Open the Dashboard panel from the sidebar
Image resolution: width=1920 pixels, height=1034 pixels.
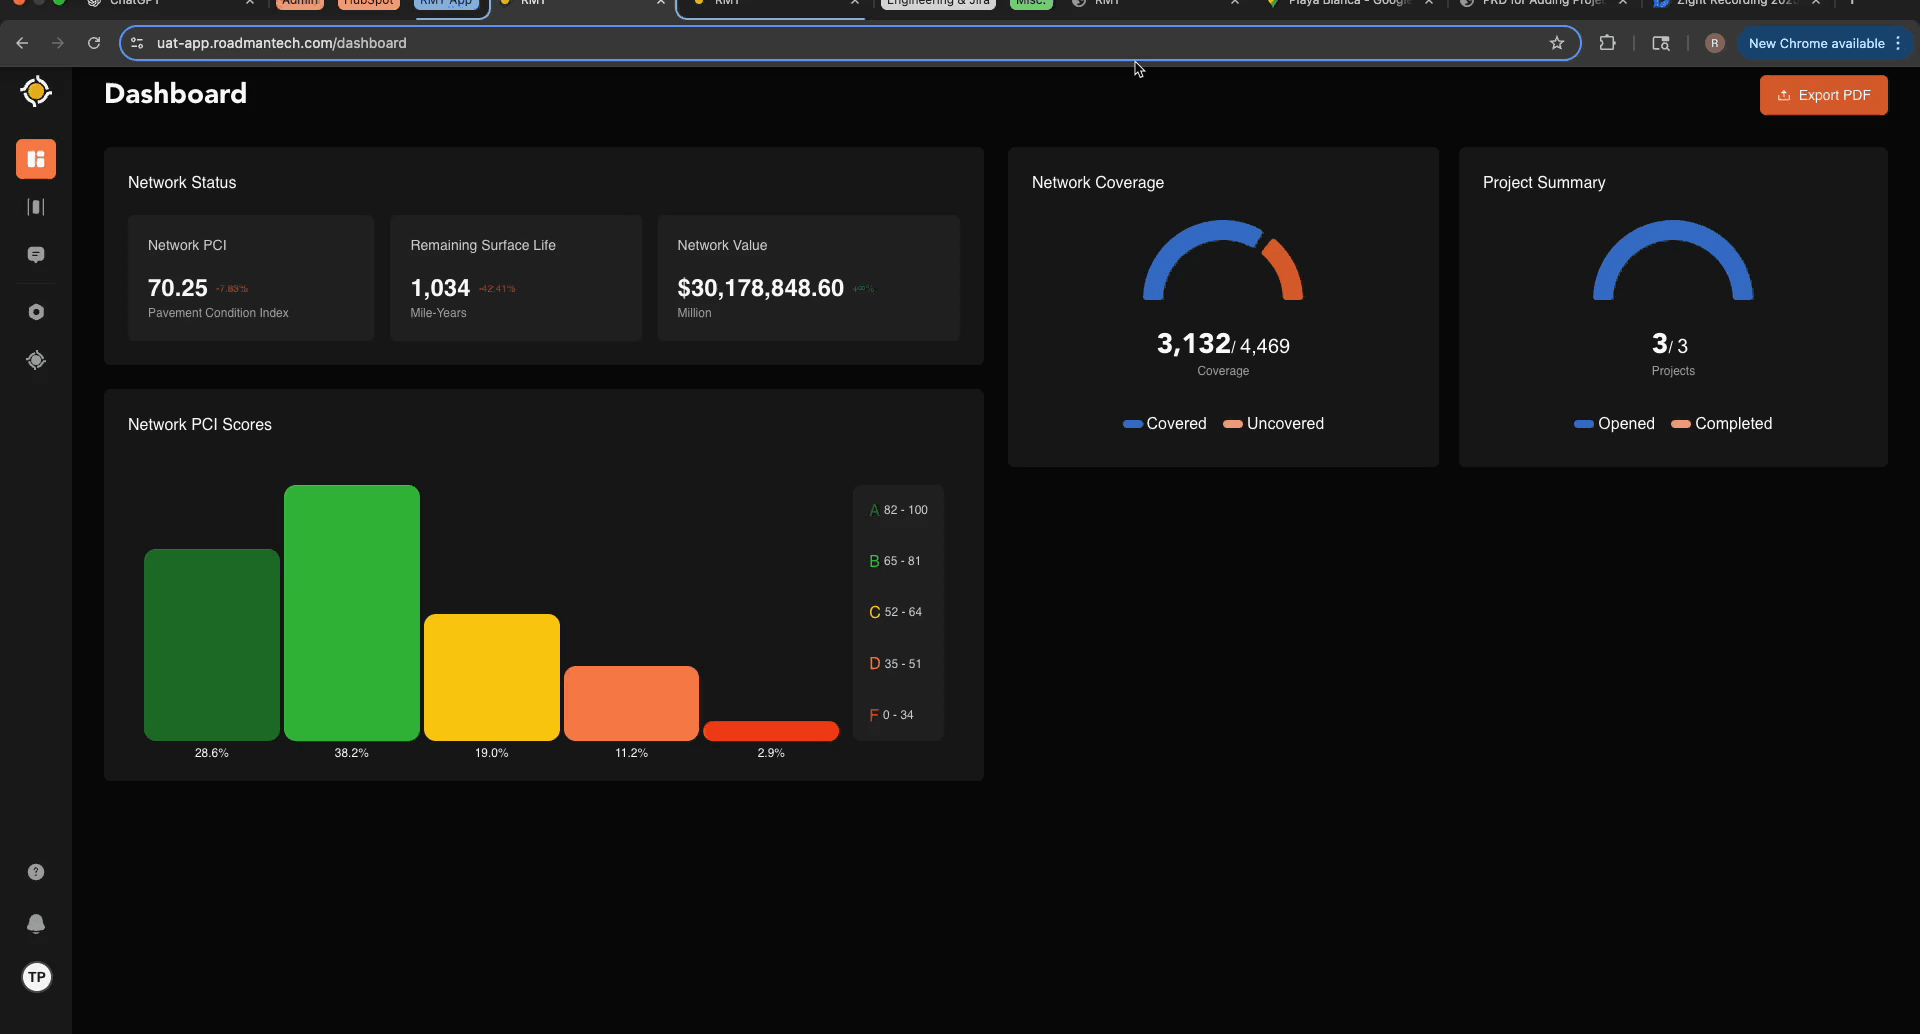pos(36,159)
